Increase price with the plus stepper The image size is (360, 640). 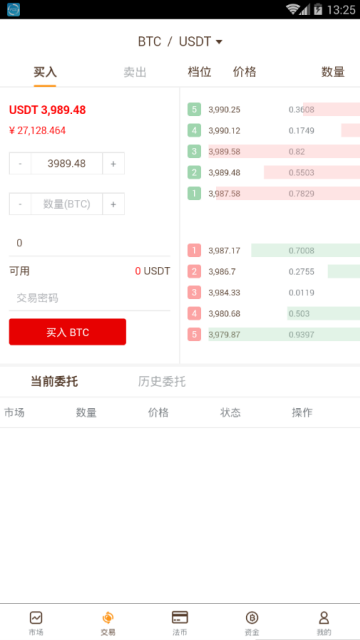pos(113,164)
